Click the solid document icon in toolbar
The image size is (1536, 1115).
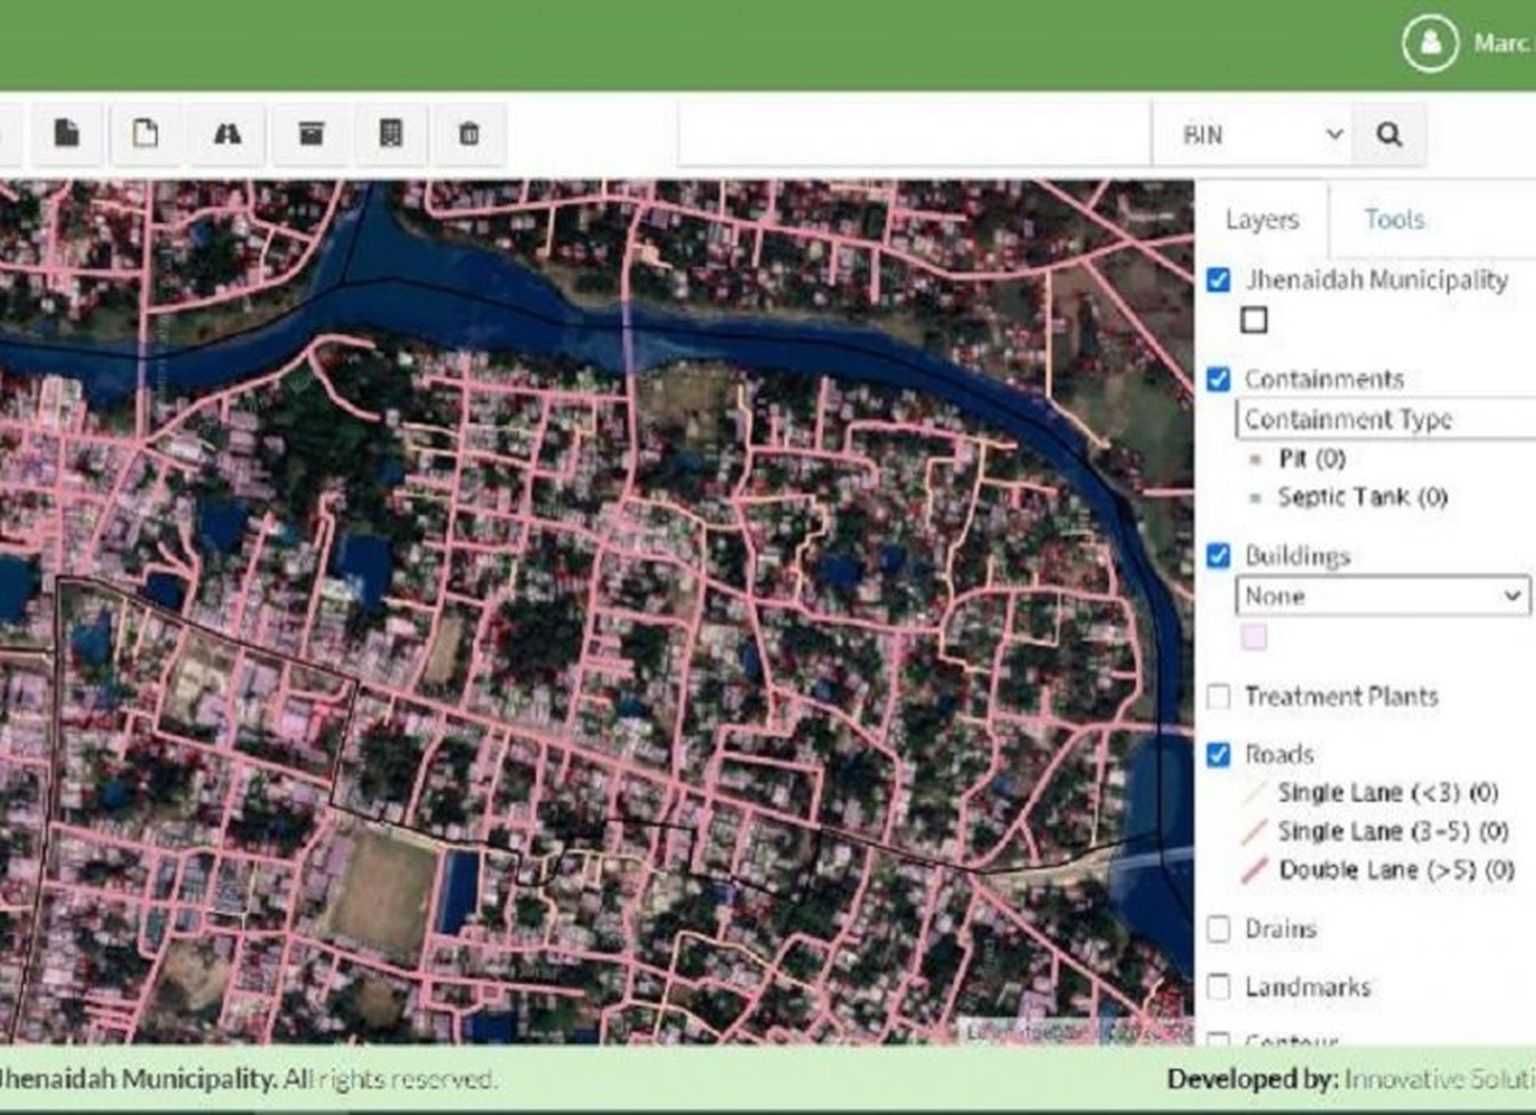(66, 133)
